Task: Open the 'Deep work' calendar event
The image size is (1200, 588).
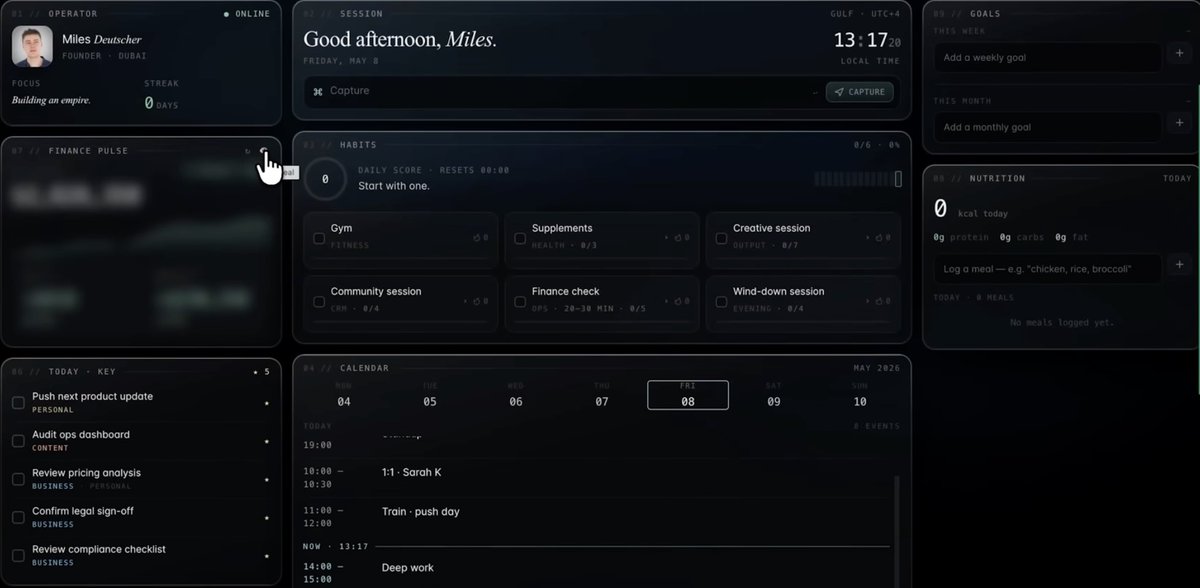Action: [x=408, y=567]
